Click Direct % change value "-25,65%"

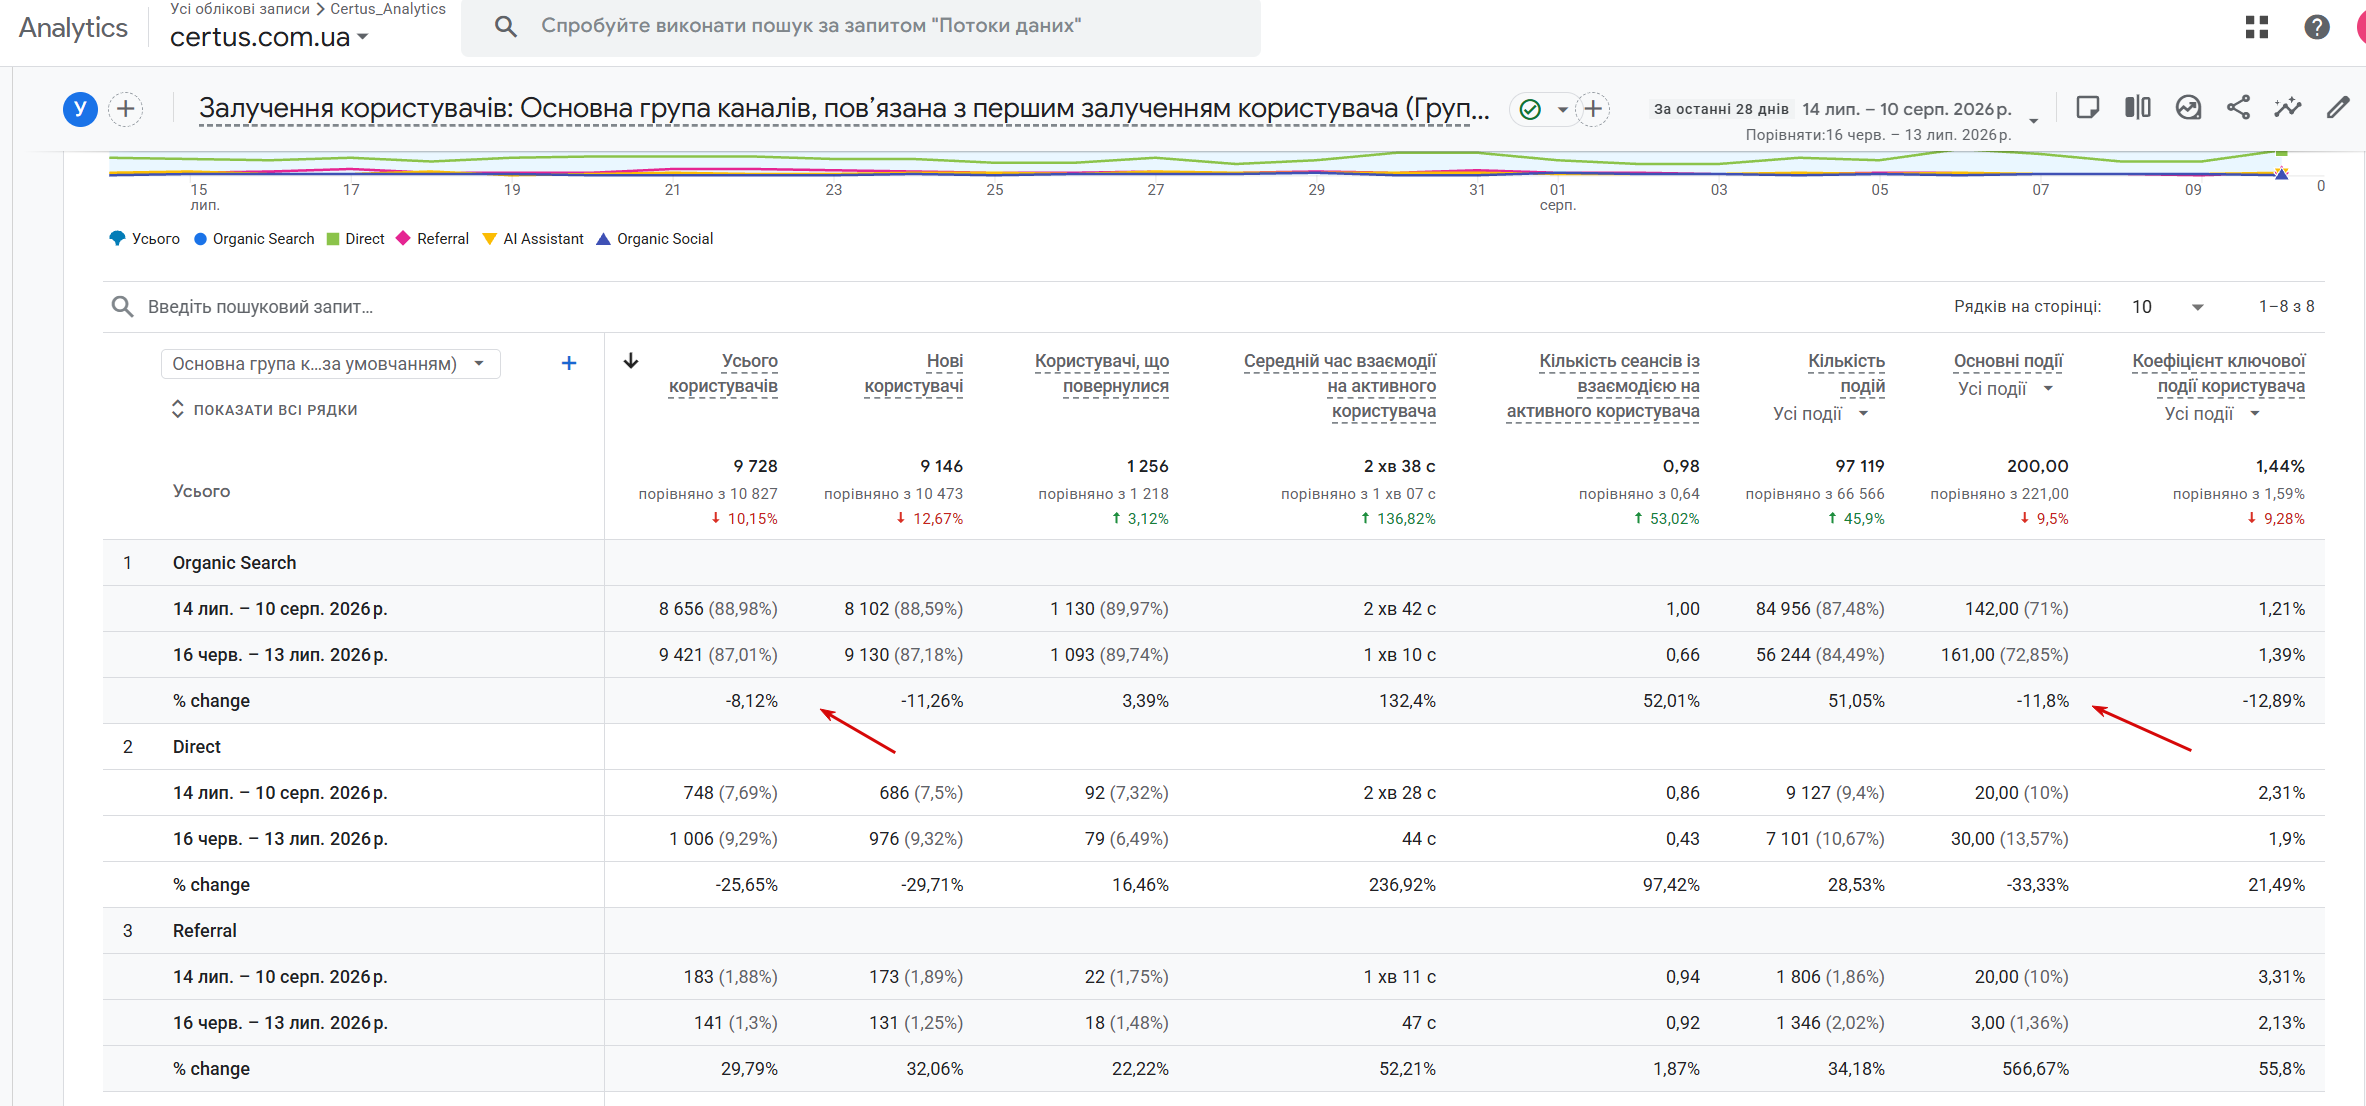pos(746,885)
